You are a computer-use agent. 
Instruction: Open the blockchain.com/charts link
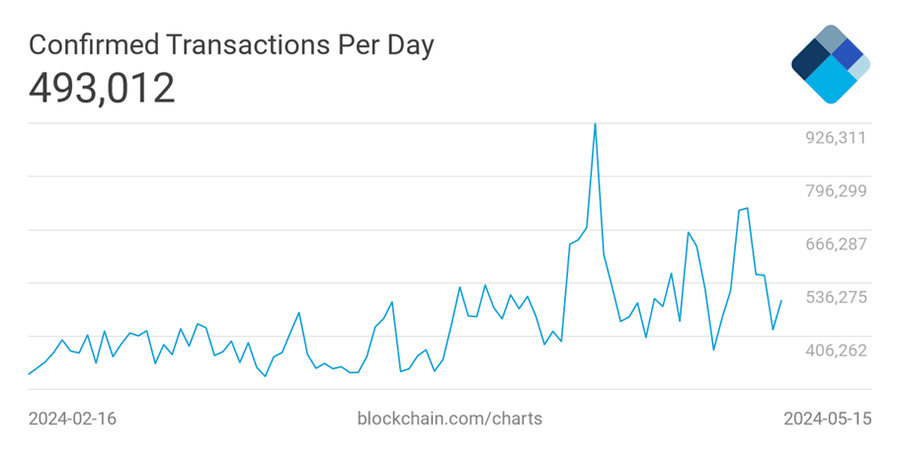449,418
